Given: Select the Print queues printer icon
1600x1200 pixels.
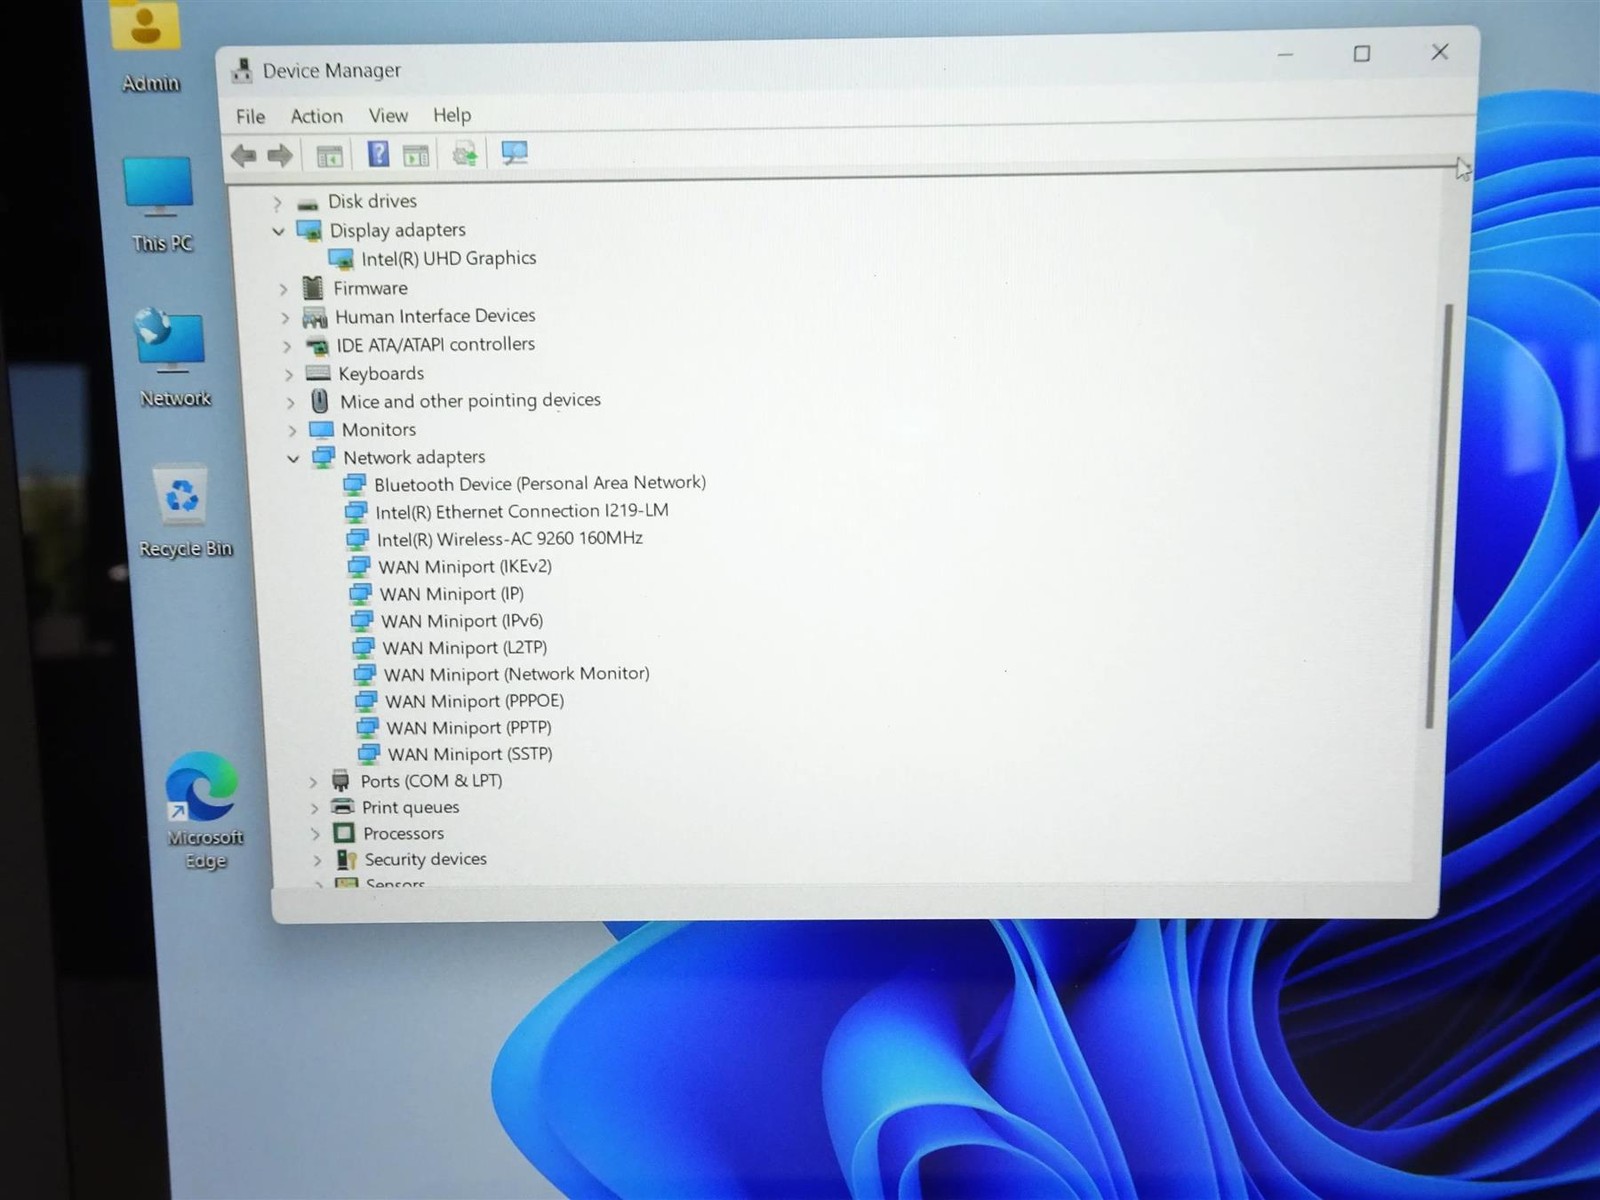Looking at the screenshot, I should coord(342,806).
